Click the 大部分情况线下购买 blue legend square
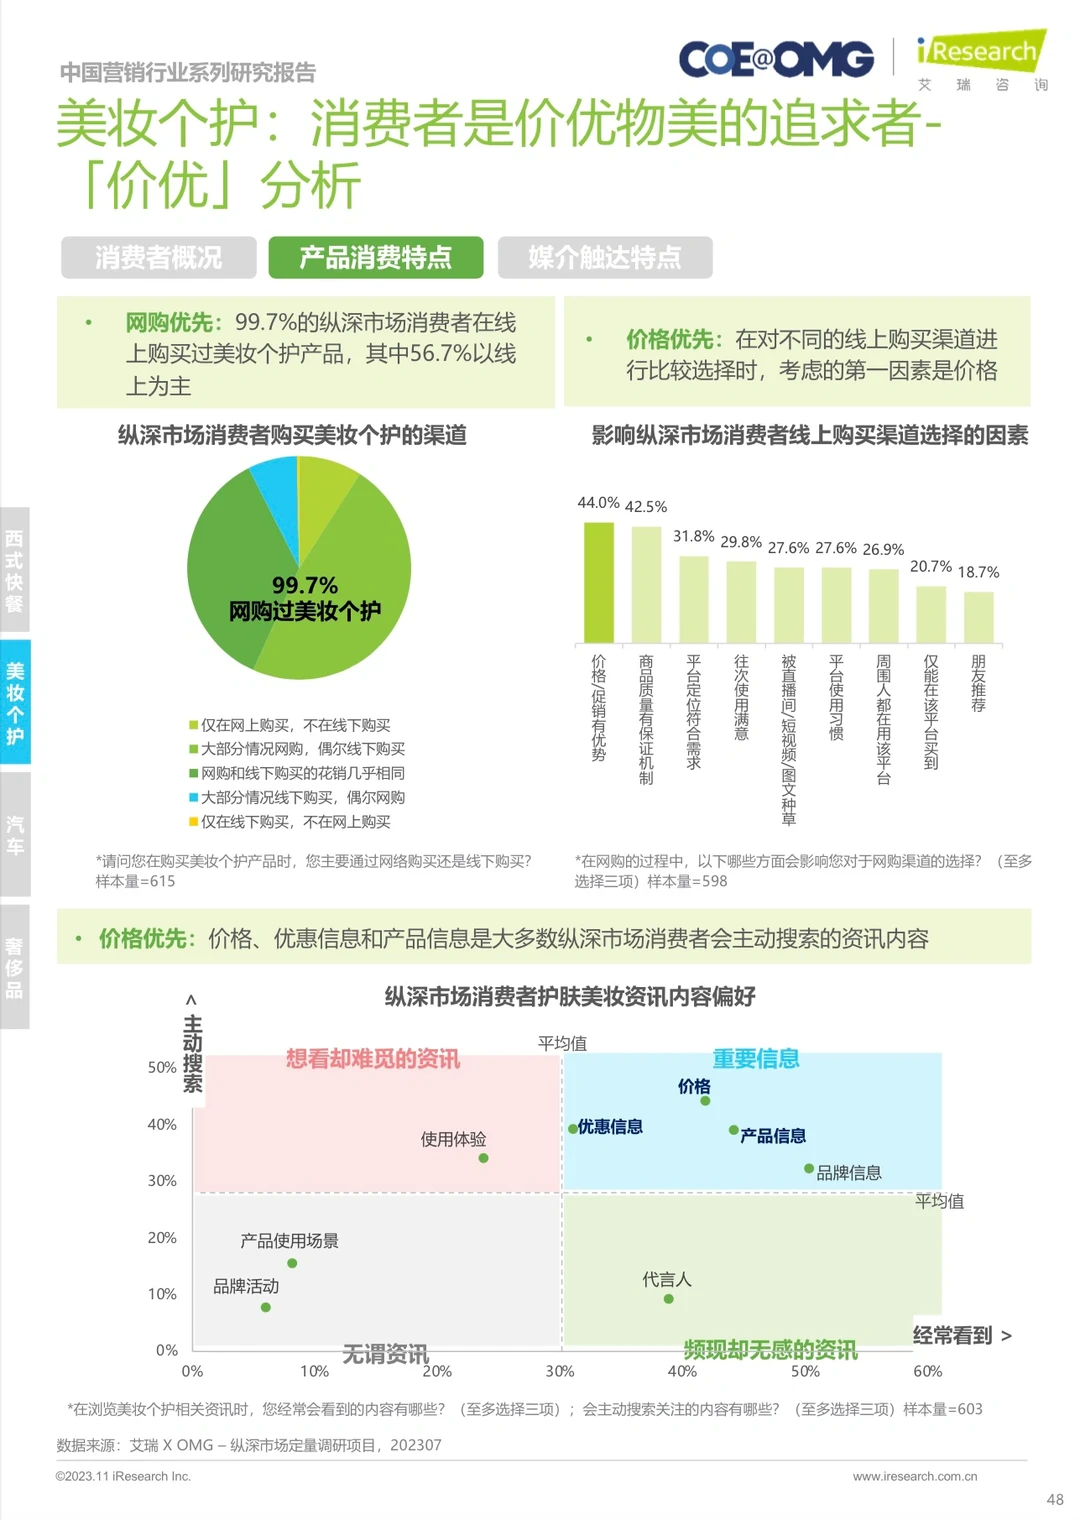The image size is (1080, 1520). (x=194, y=797)
